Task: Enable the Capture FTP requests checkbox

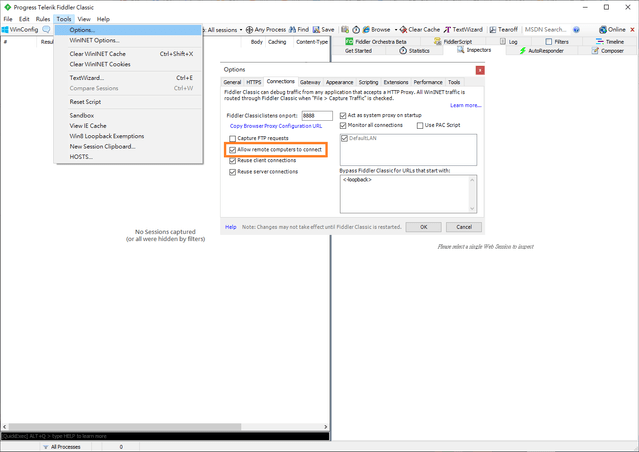Action: [x=232, y=138]
